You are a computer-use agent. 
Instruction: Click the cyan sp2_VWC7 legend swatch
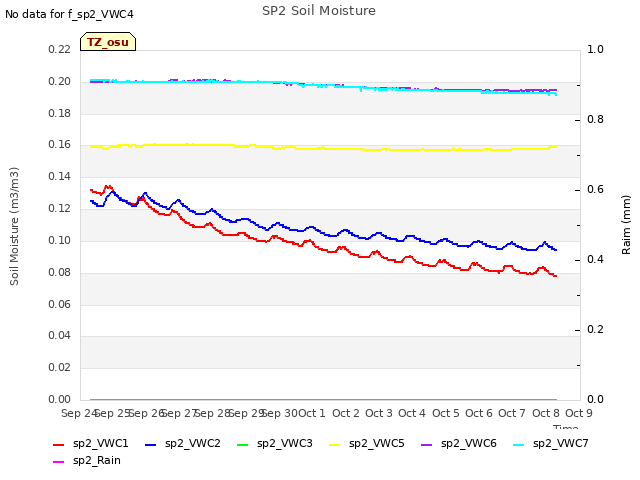click(518, 444)
